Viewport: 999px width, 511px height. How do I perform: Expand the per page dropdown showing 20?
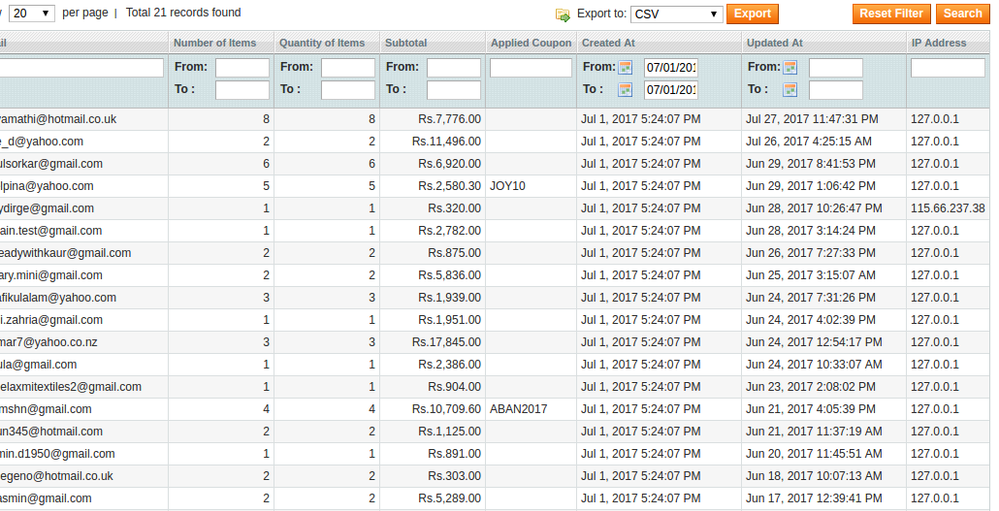click(32, 13)
